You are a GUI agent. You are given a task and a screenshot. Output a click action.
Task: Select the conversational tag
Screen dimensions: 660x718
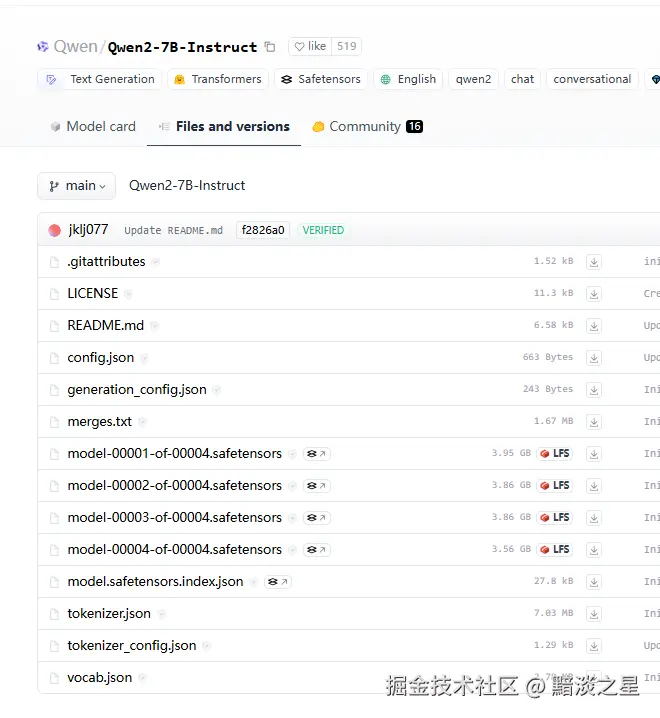click(592, 79)
